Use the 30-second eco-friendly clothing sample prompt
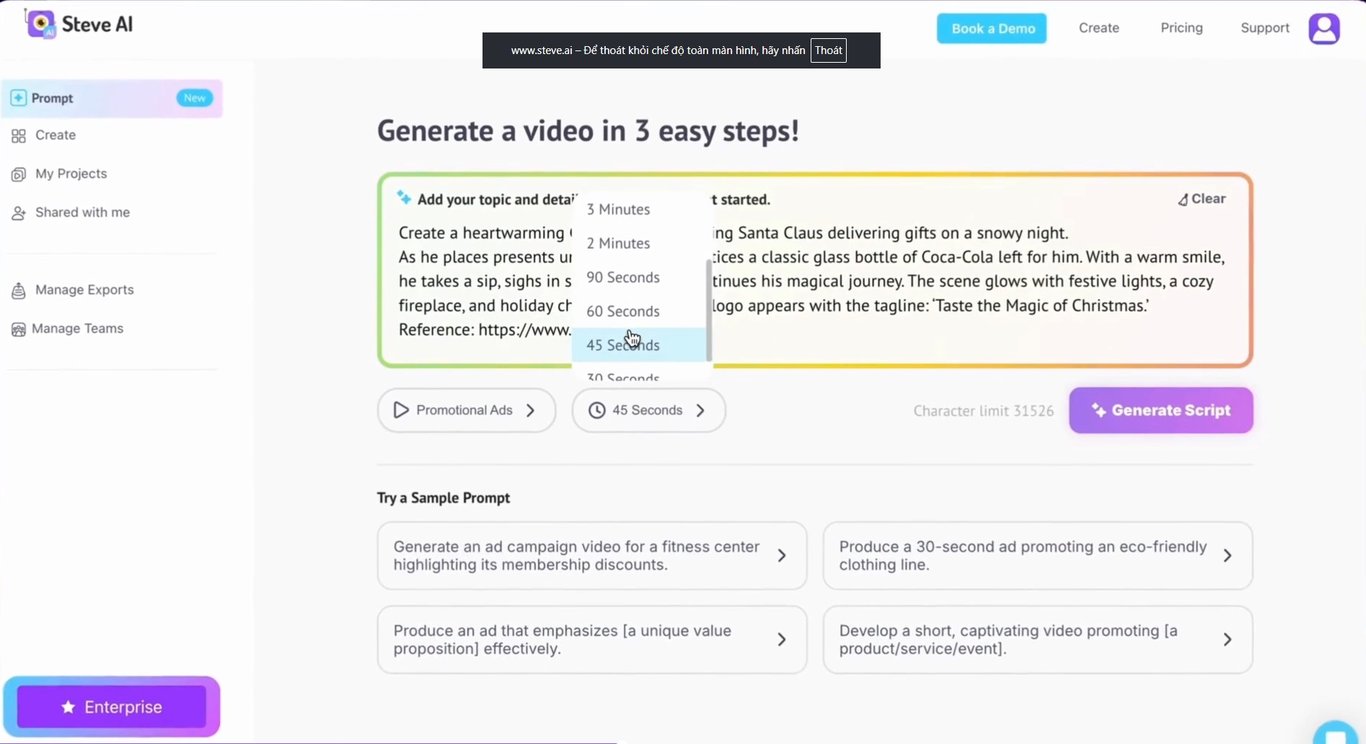The image size is (1366, 744). click(1037, 556)
